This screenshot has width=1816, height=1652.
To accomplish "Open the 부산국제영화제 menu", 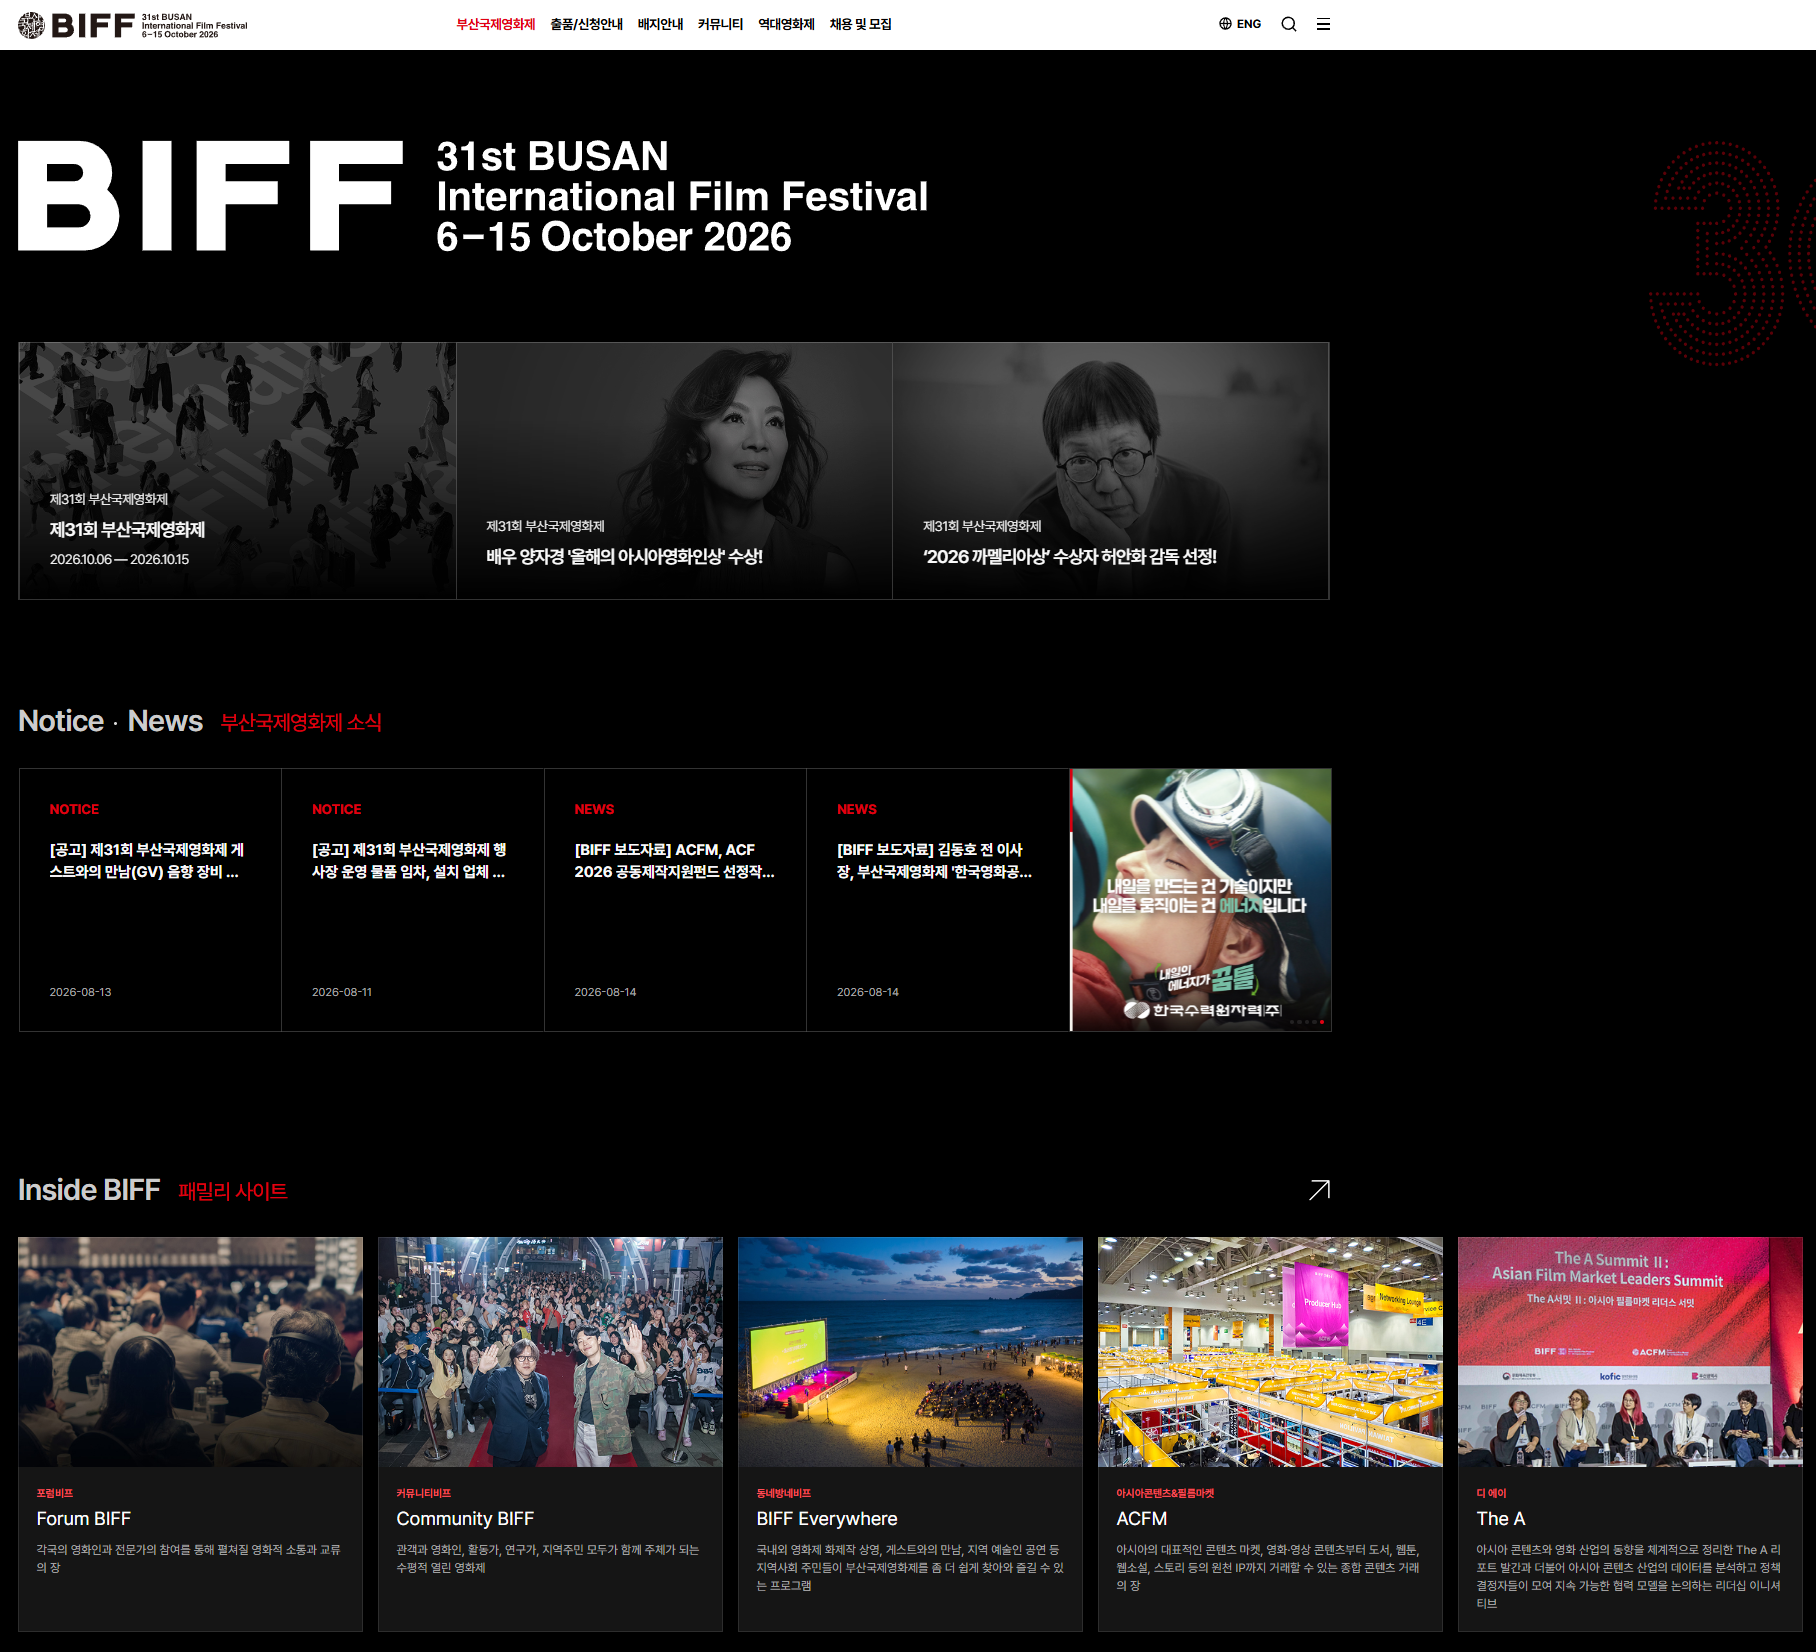I will [x=496, y=24].
